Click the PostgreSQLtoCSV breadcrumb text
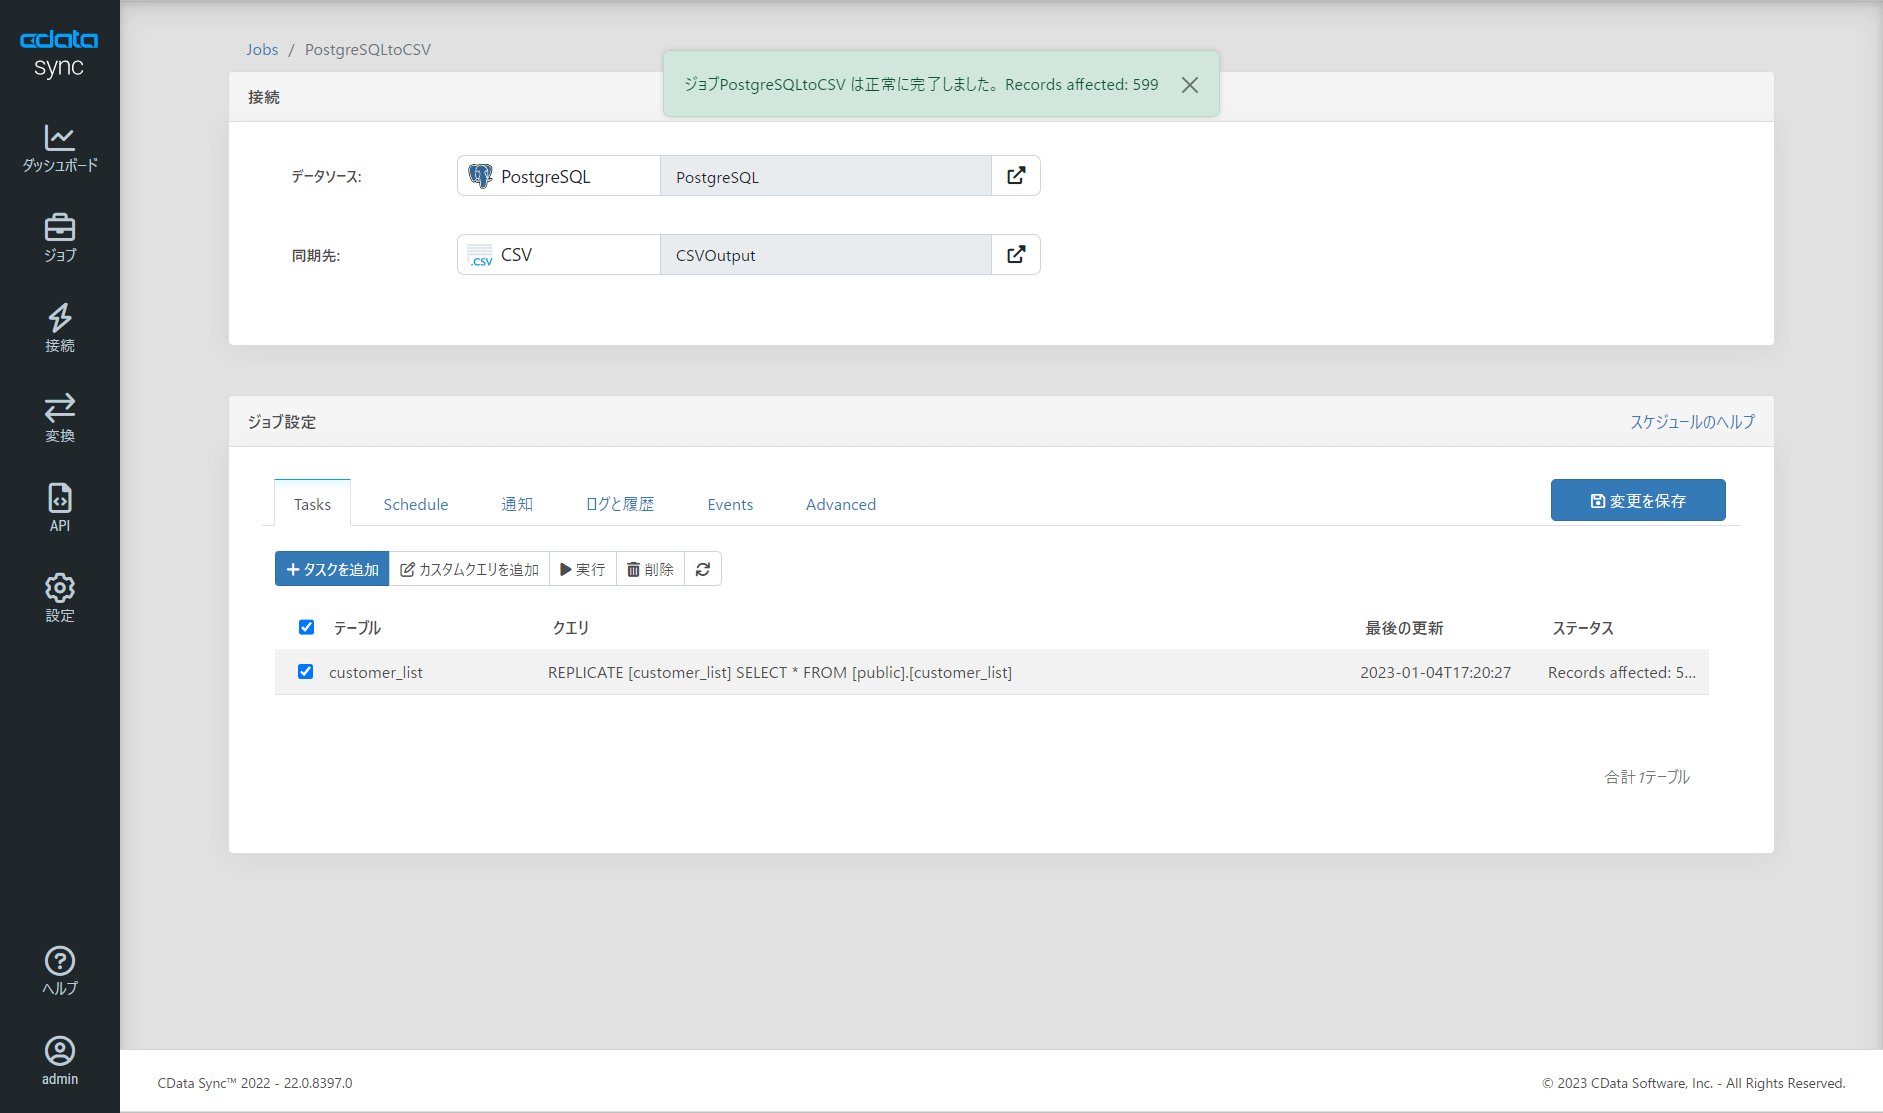 [x=368, y=49]
